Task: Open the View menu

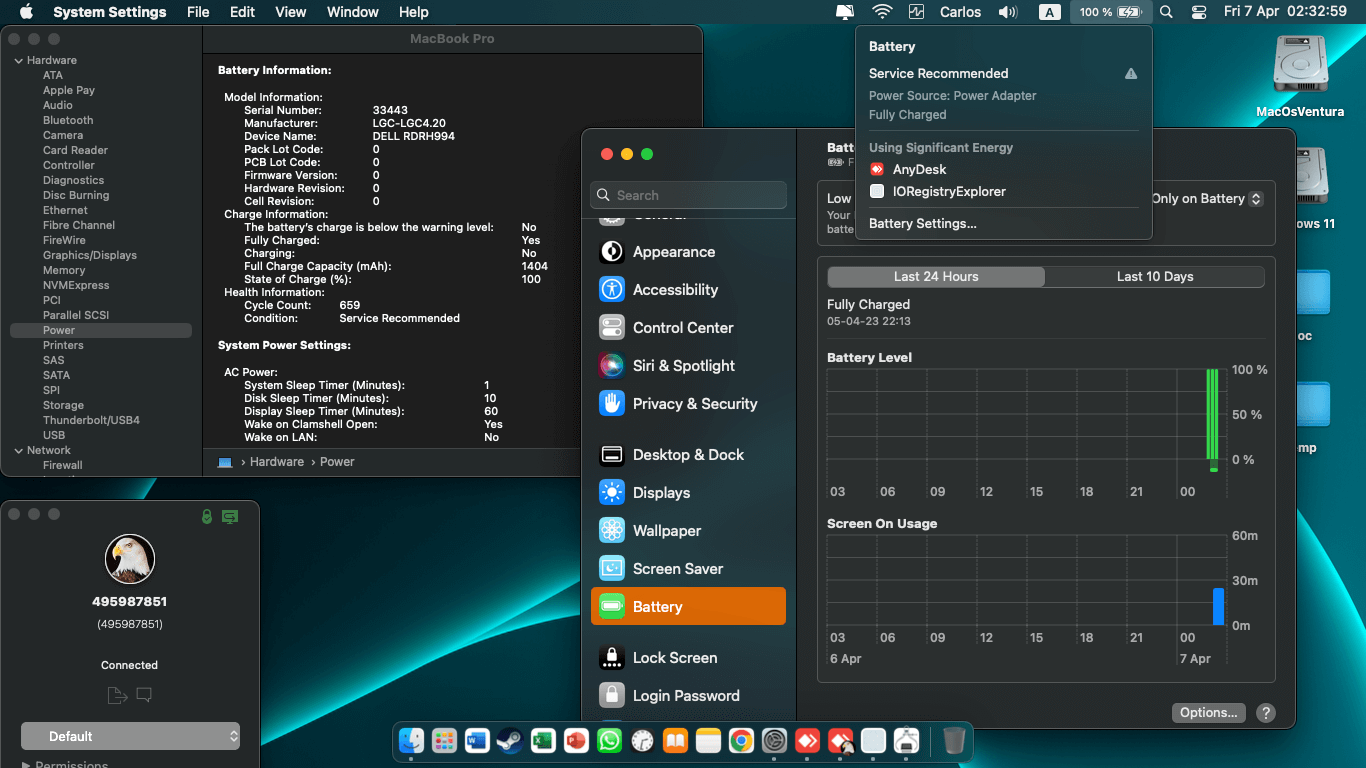Action: click(x=291, y=12)
